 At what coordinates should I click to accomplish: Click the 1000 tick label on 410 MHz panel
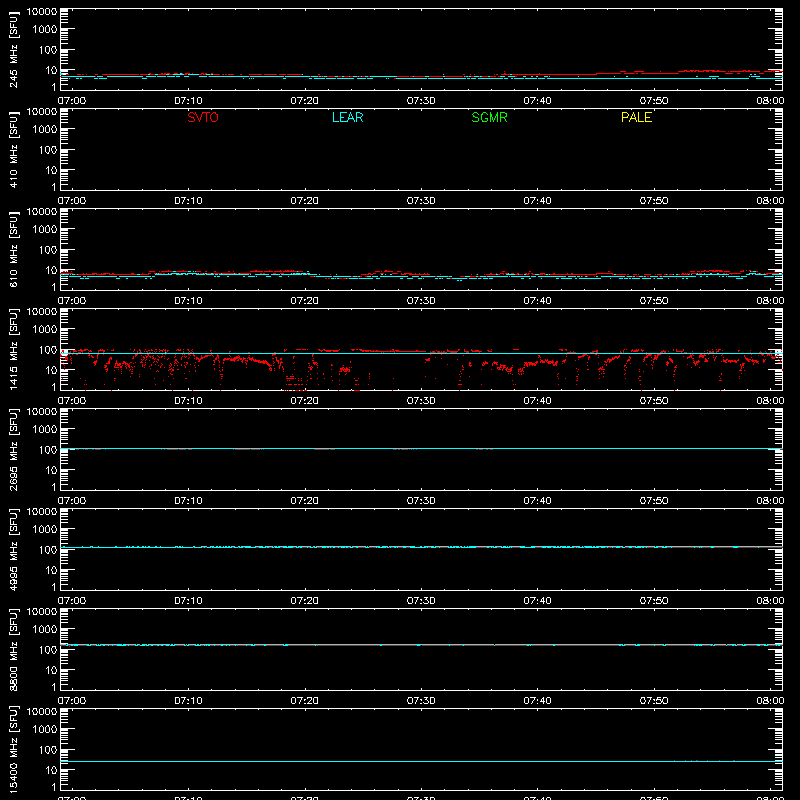pos(45,130)
